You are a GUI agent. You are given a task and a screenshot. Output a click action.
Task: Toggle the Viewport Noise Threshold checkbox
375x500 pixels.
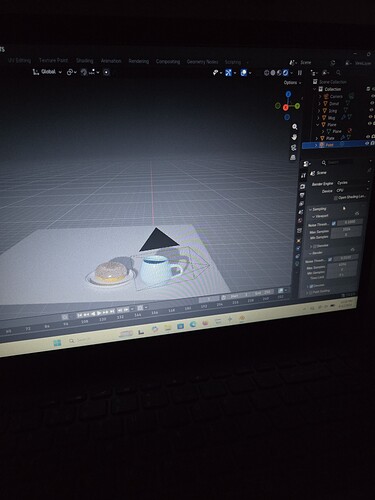click(x=334, y=224)
